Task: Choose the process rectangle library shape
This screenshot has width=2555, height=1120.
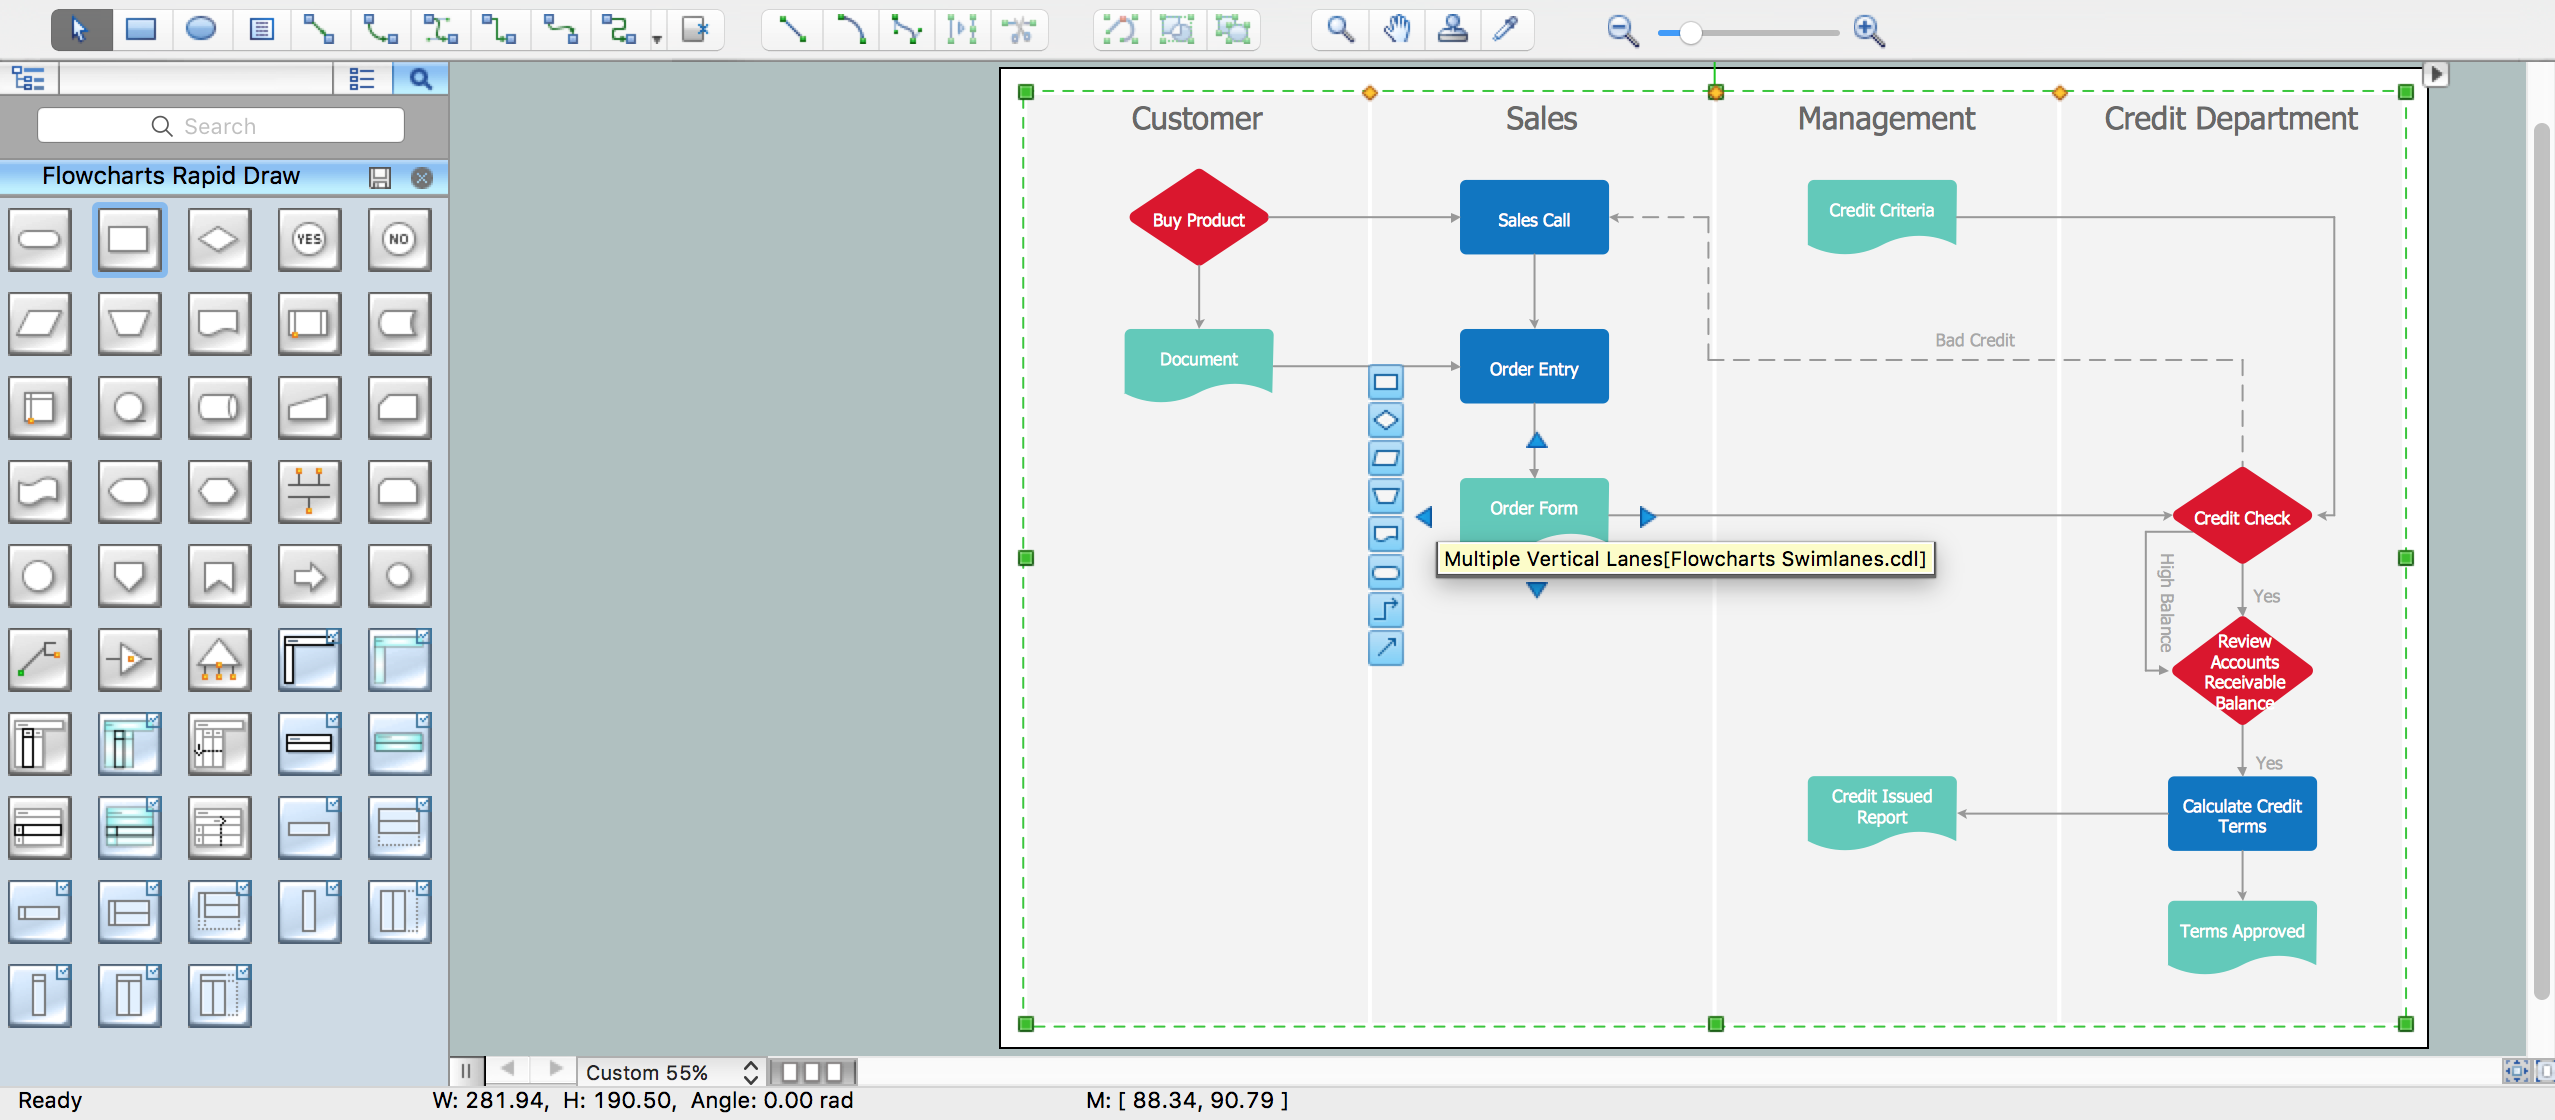Action: pyautogui.click(x=129, y=239)
